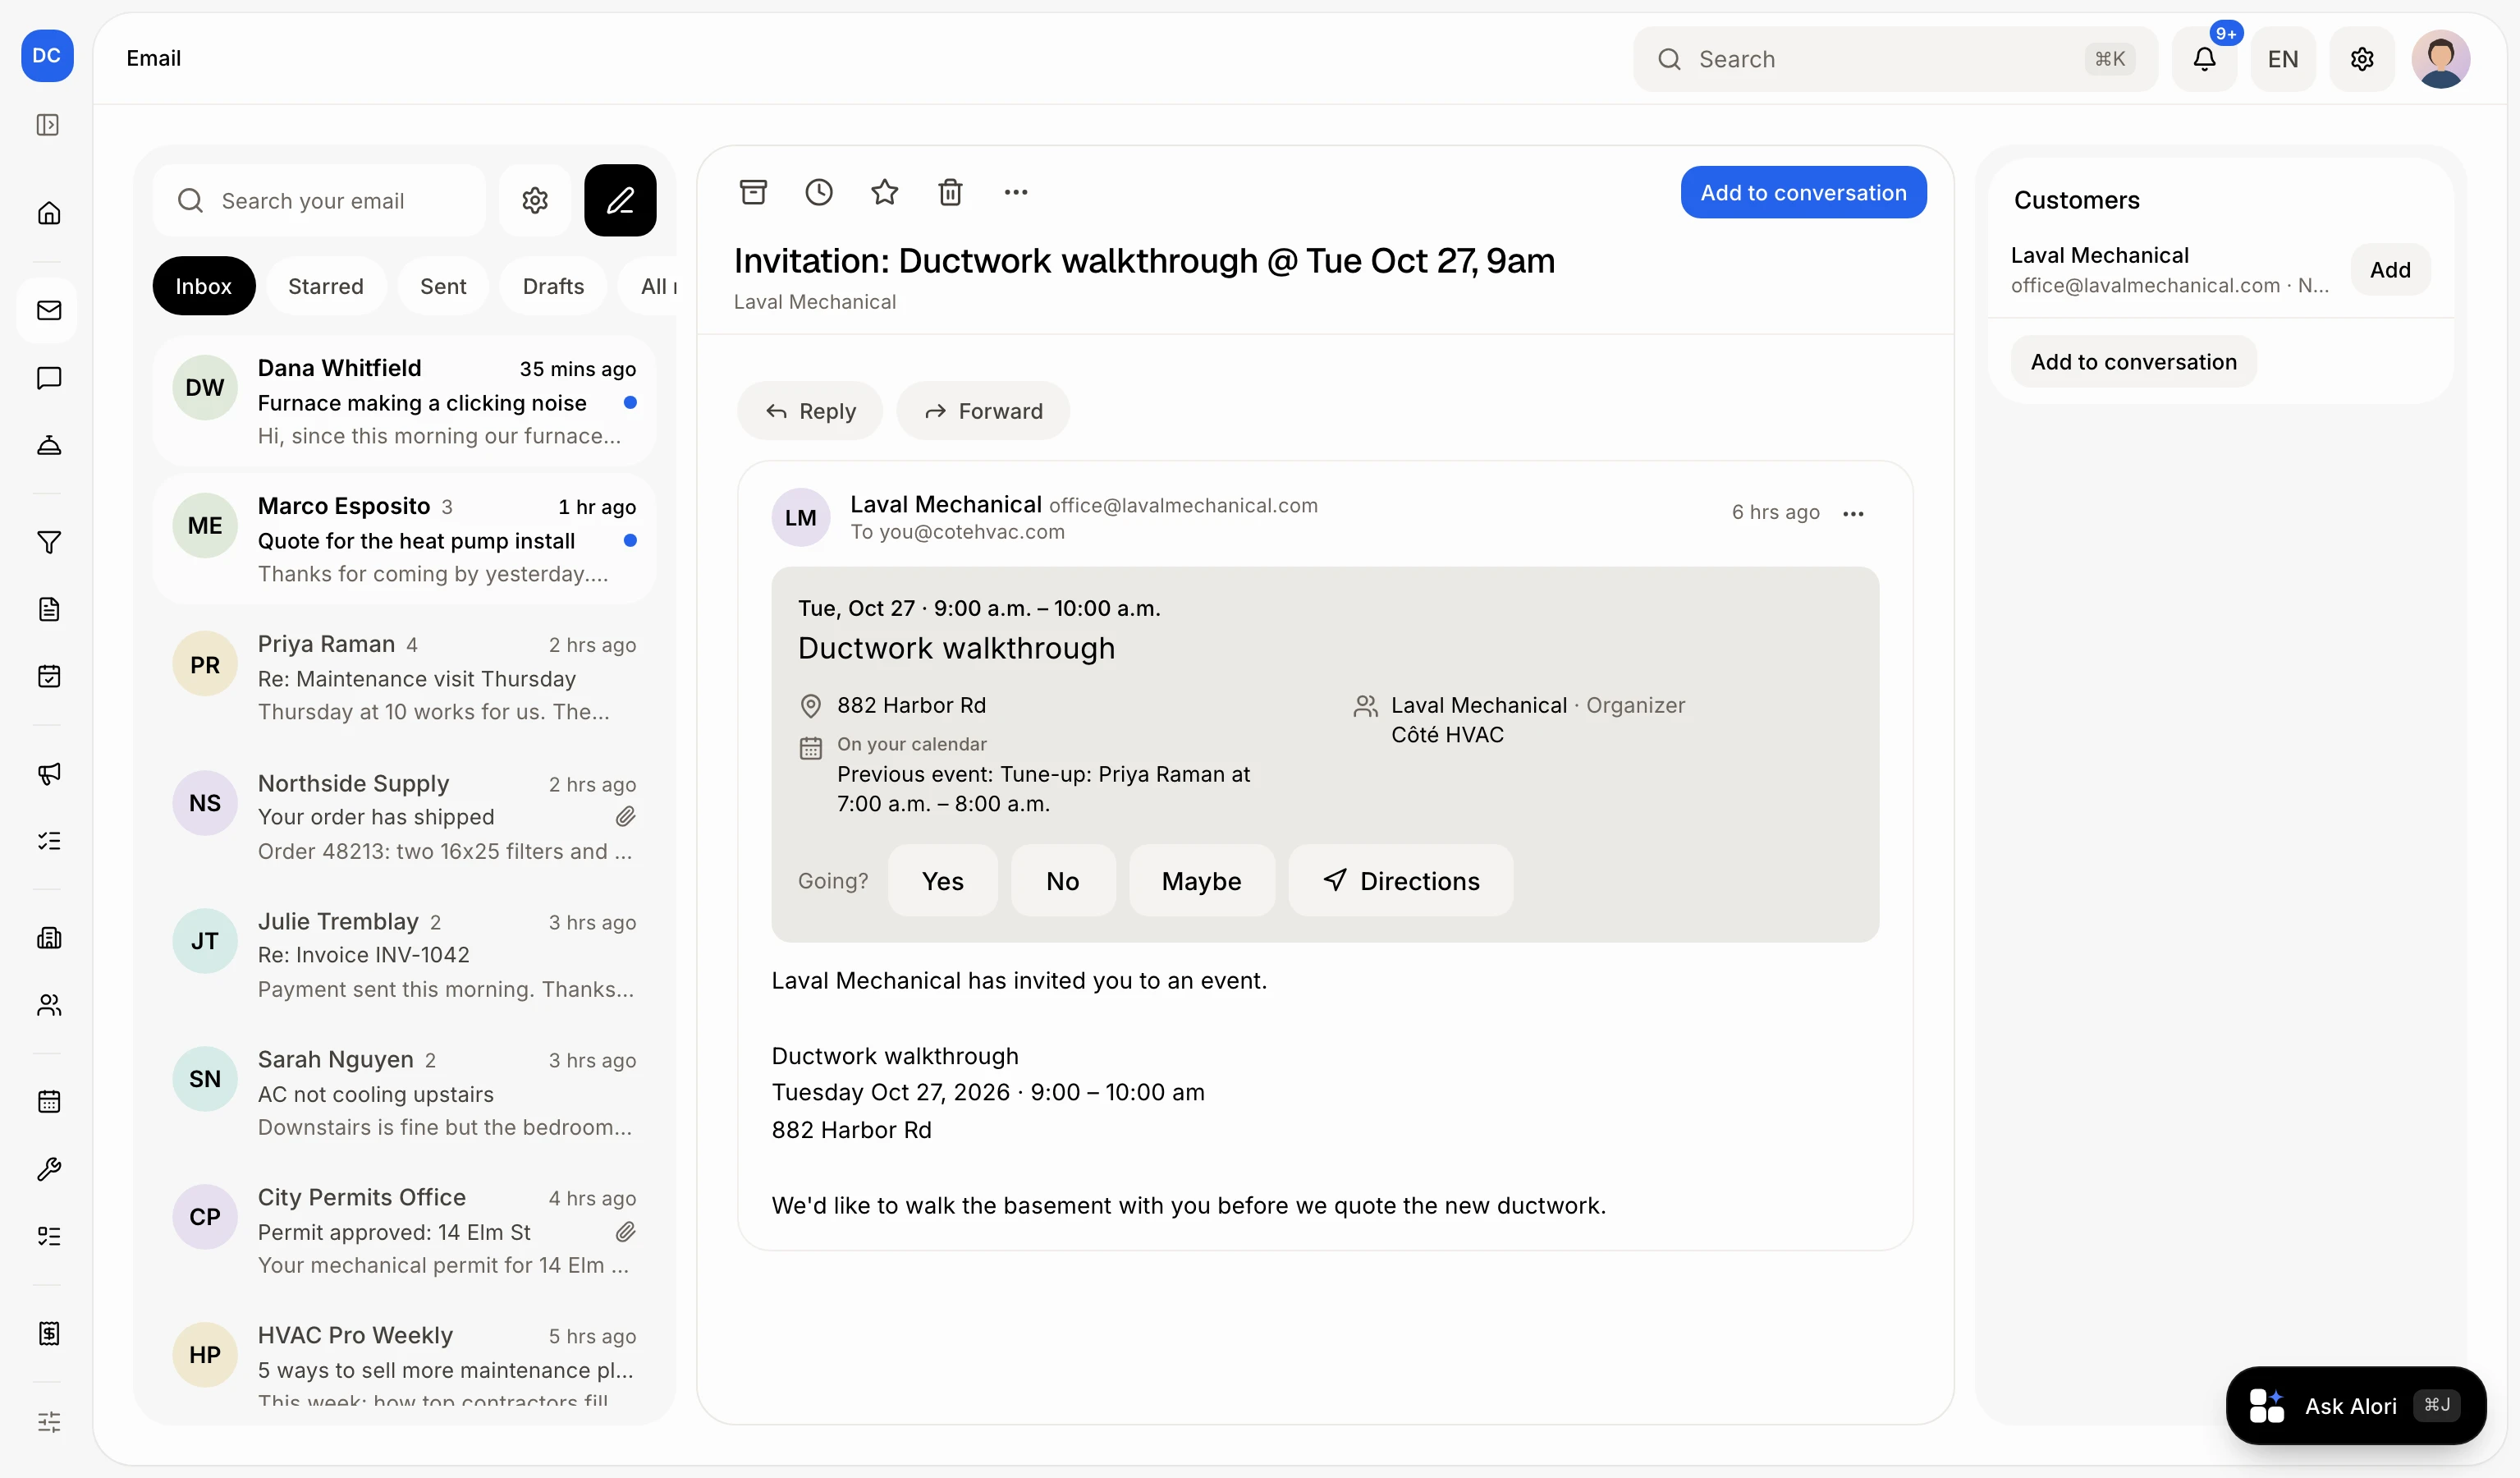
Task: Open City Permits Office permit email
Action: pyautogui.click(x=404, y=1229)
